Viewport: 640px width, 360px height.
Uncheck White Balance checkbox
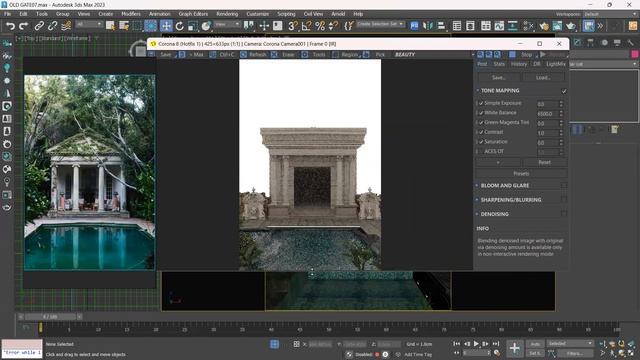pos(481,113)
